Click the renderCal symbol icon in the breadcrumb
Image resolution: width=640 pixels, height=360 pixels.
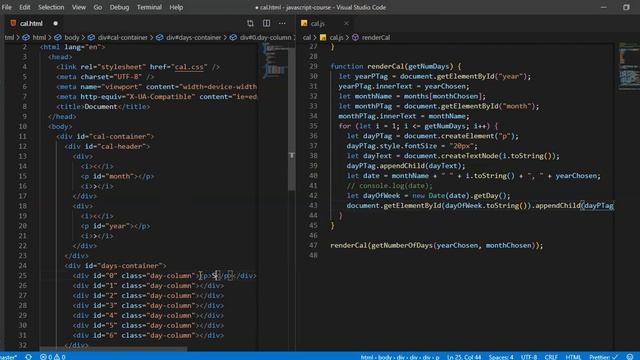pos(356,38)
